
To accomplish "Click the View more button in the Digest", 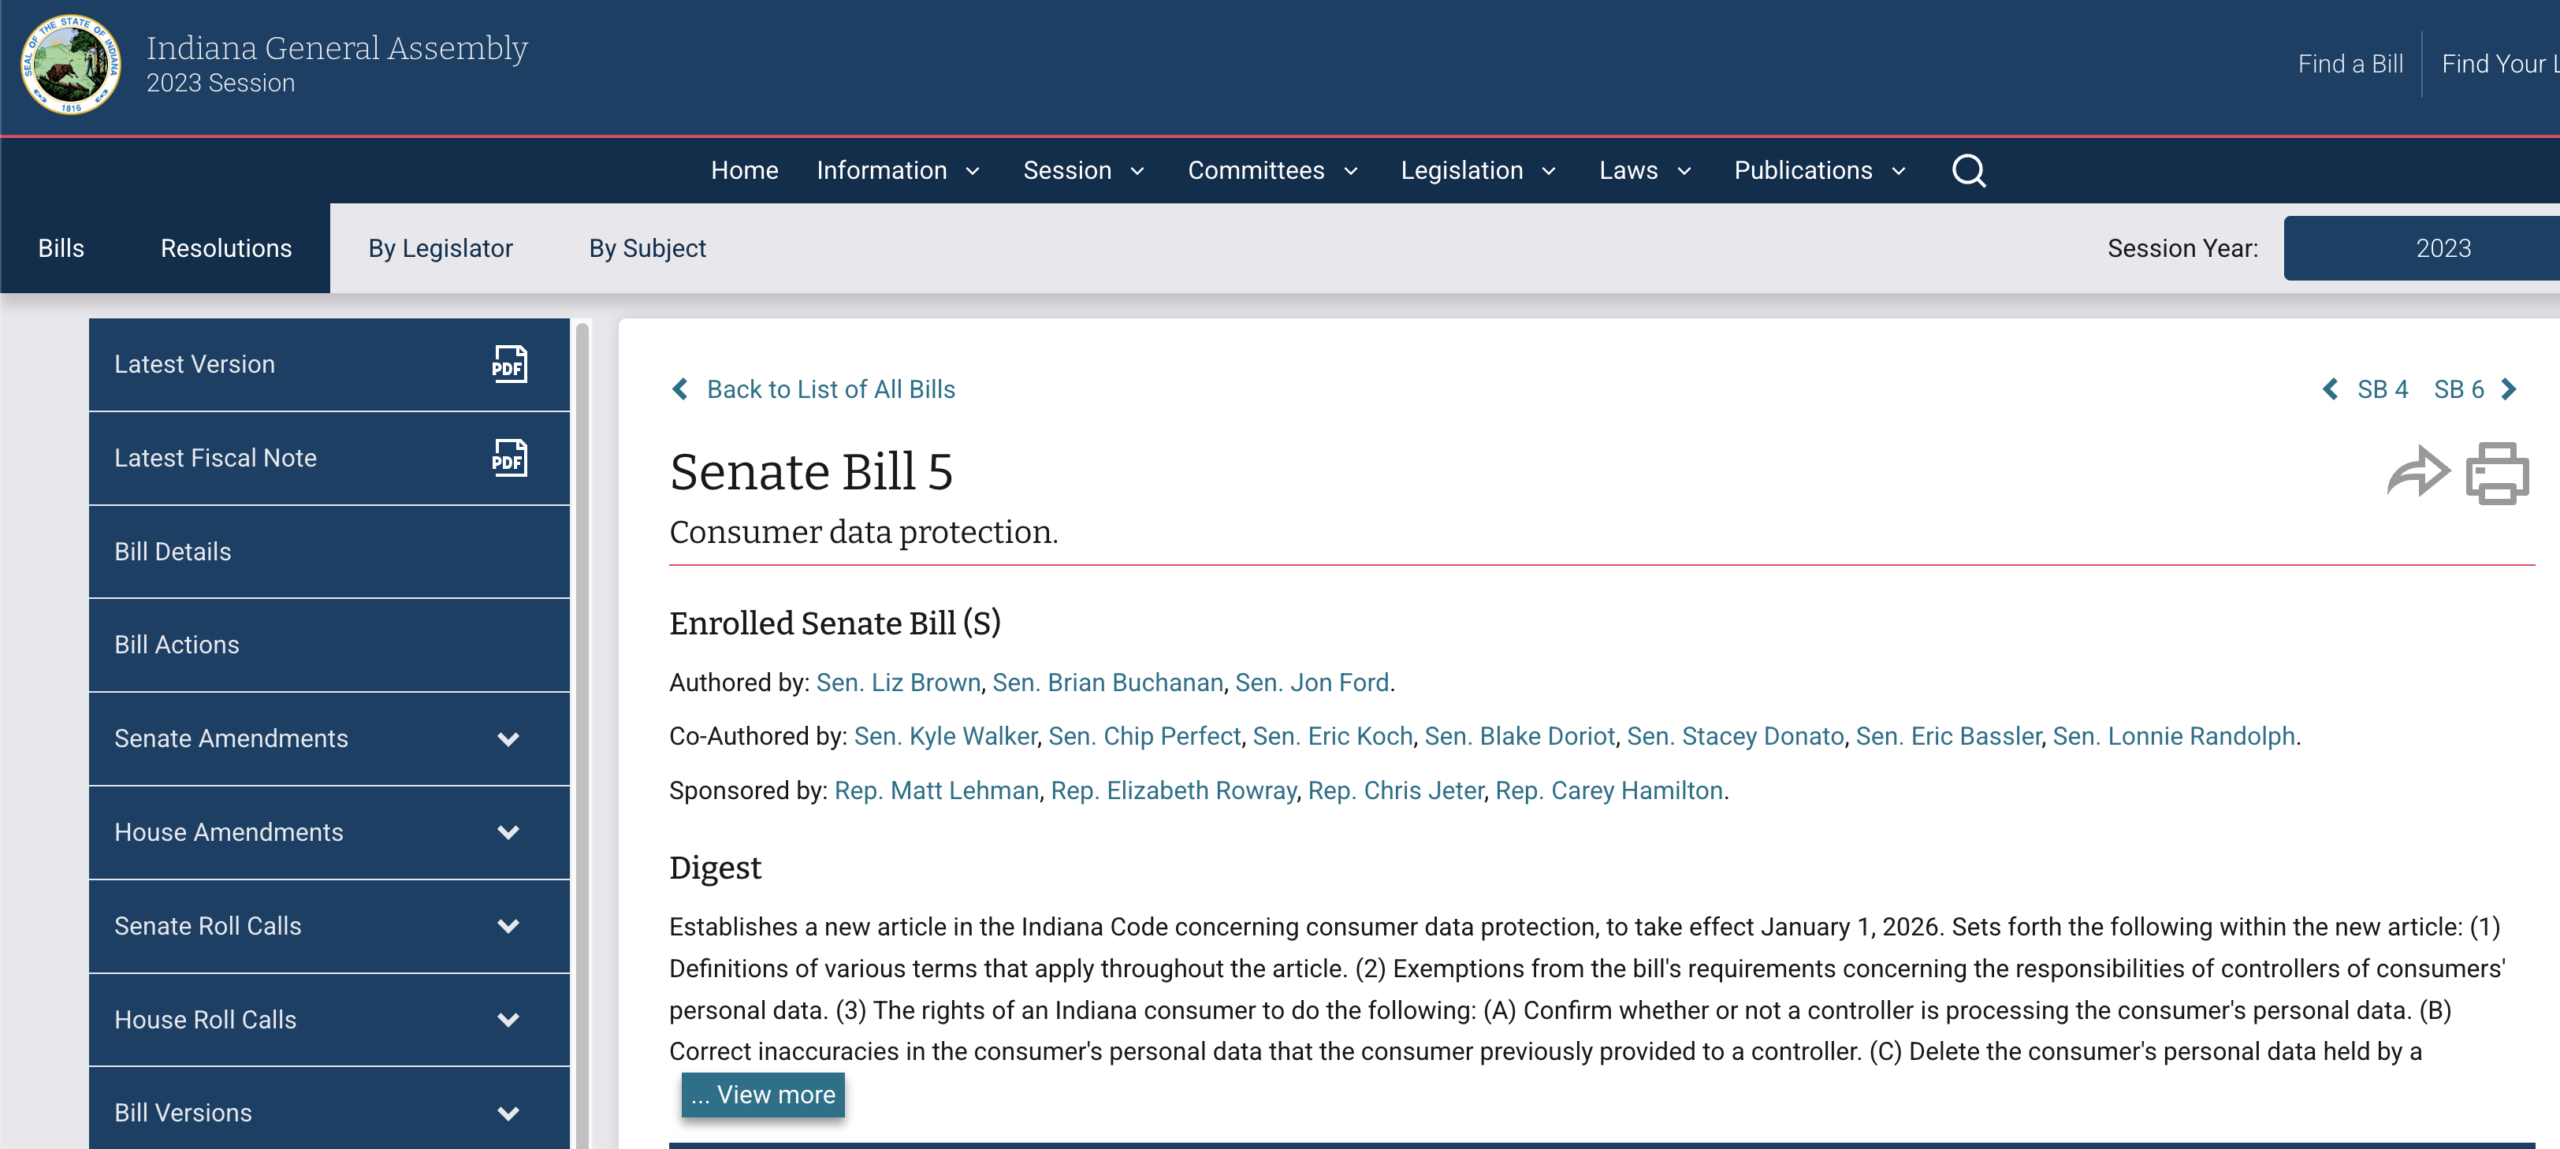I will (763, 1094).
